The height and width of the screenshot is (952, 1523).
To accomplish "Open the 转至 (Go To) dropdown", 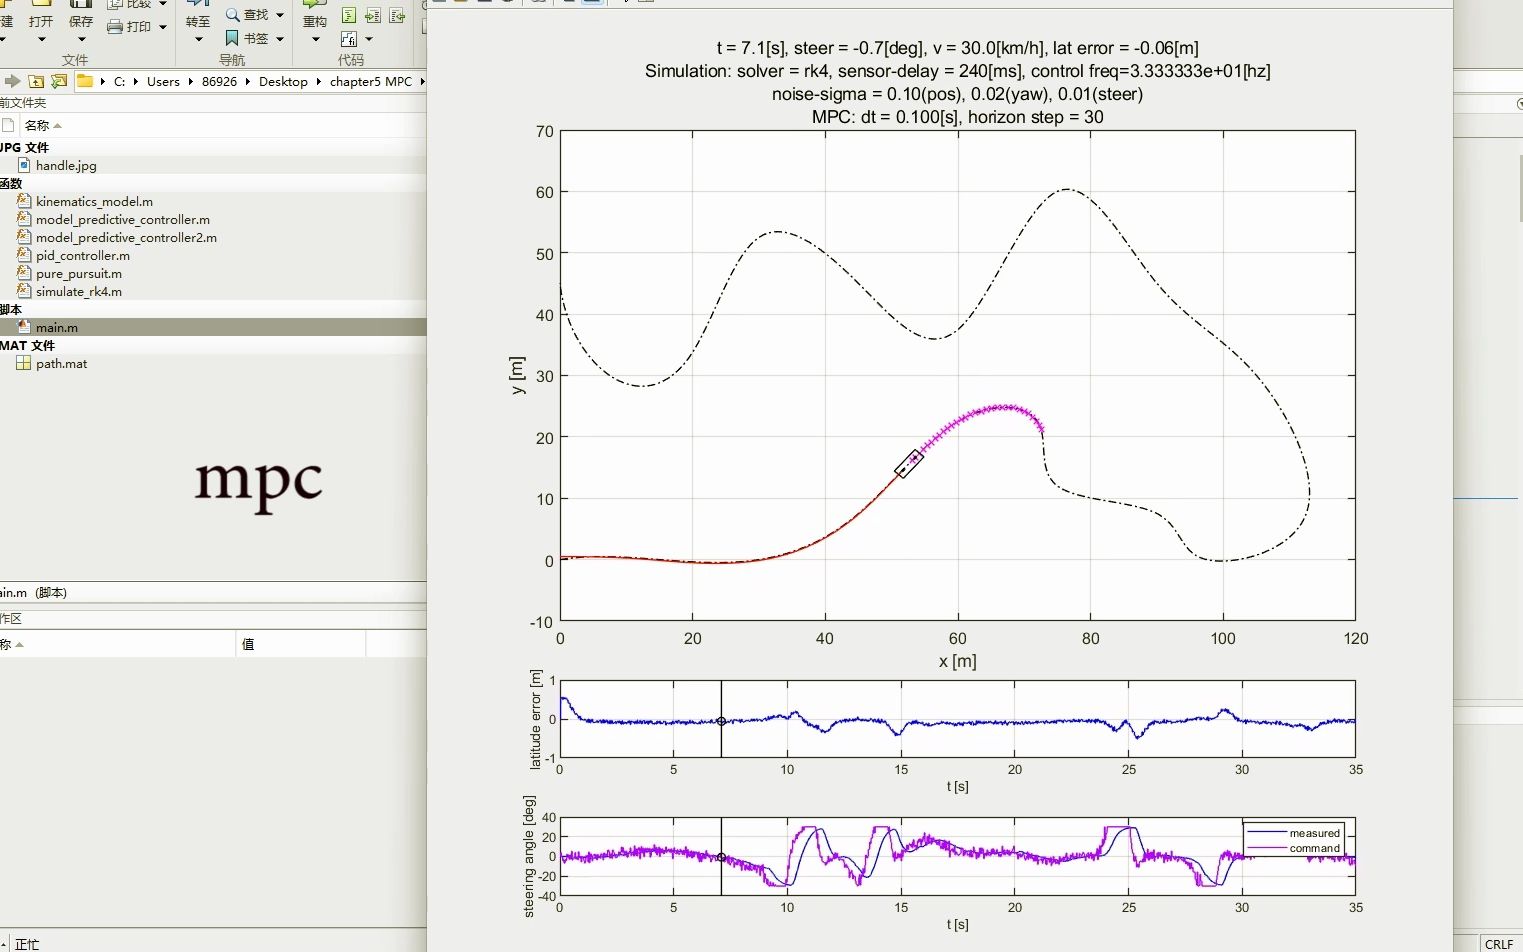I will (198, 39).
